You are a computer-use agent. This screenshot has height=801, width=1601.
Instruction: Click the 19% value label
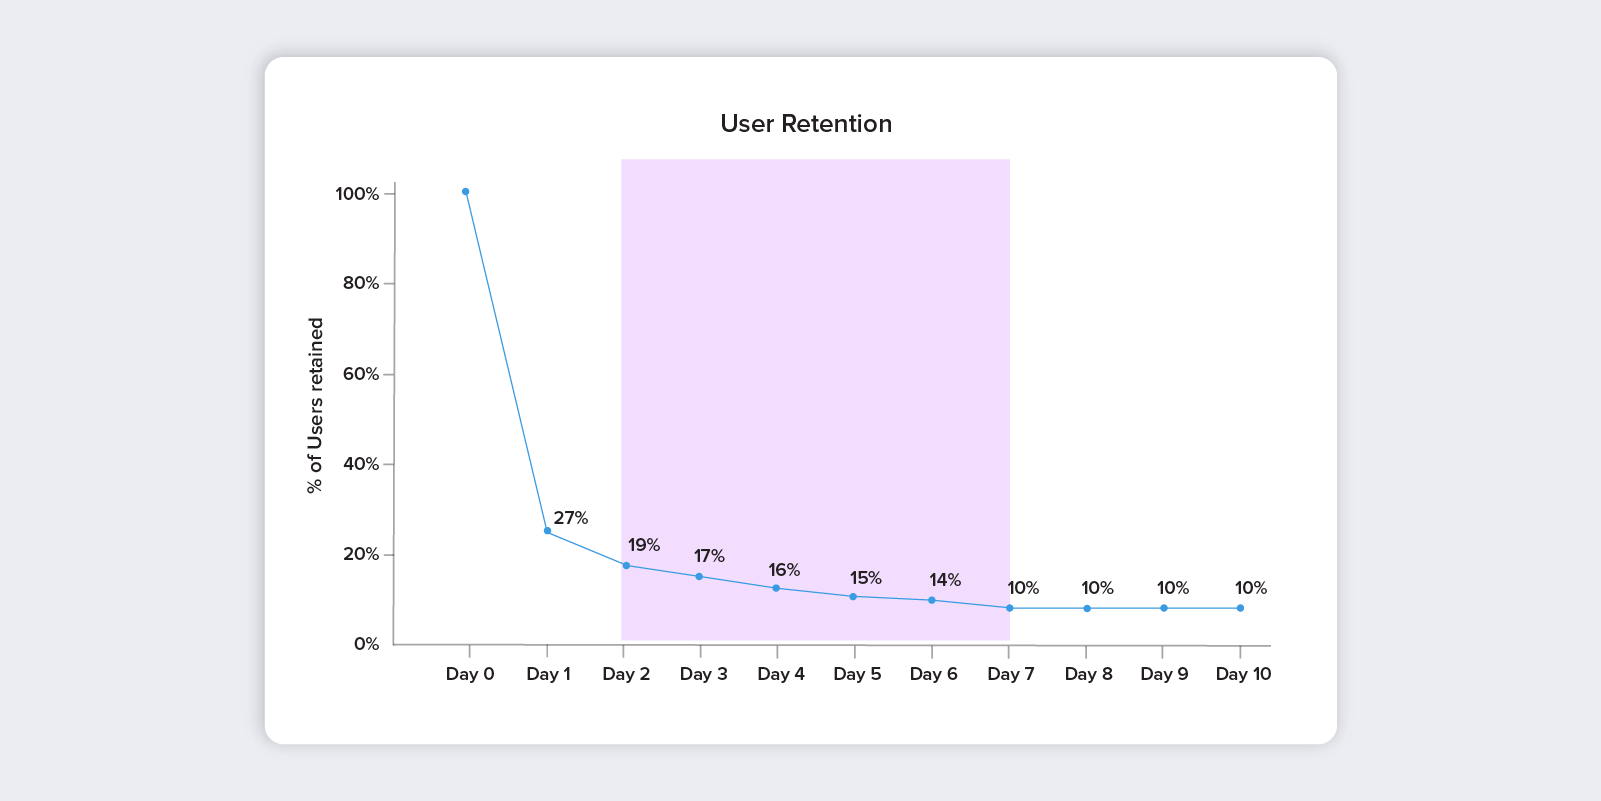(644, 545)
